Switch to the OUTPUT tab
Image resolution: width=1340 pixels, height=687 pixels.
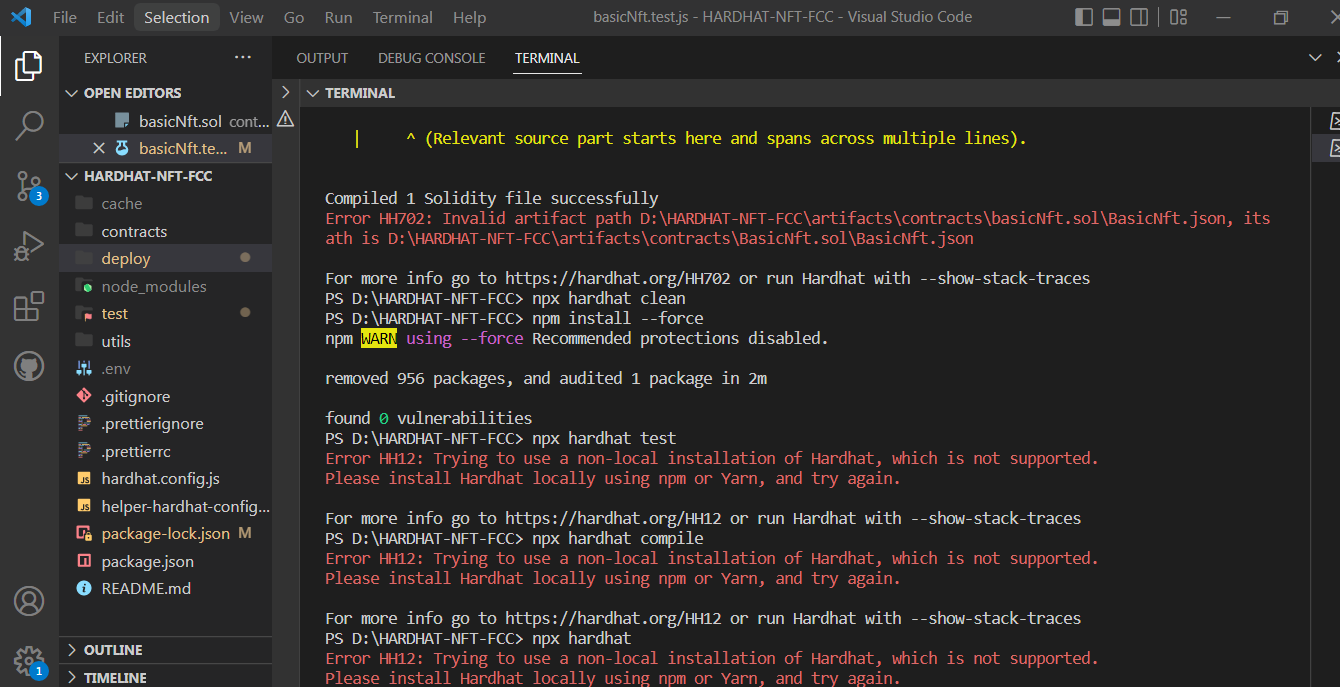(322, 58)
